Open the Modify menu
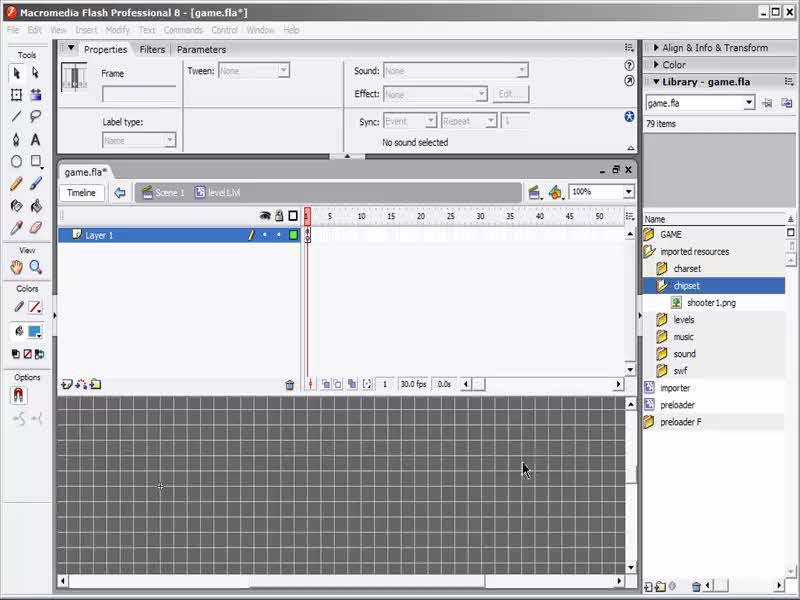 pyautogui.click(x=118, y=30)
